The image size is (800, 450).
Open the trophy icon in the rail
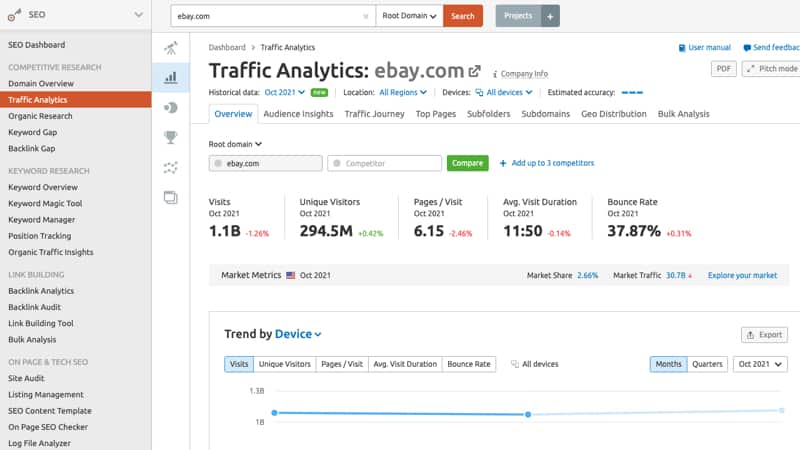[x=171, y=137]
